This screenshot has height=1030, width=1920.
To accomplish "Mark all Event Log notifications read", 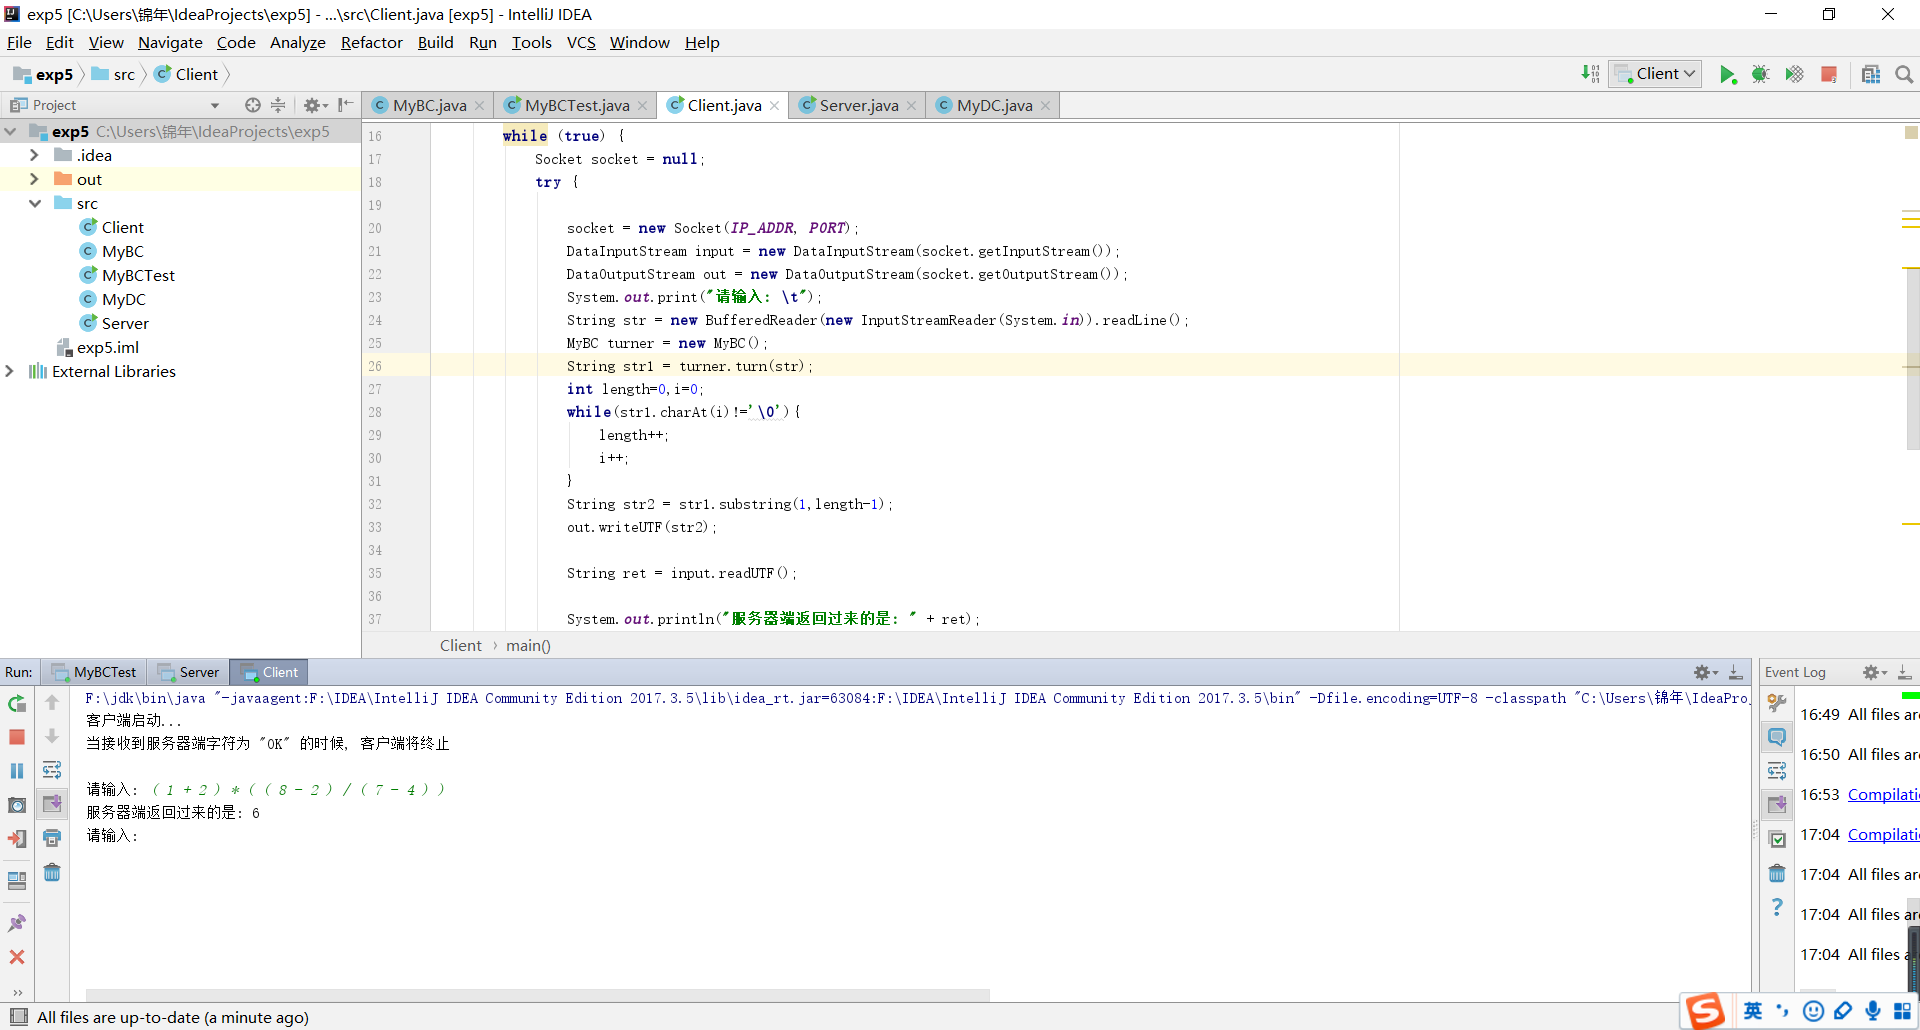I will point(1777,840).
